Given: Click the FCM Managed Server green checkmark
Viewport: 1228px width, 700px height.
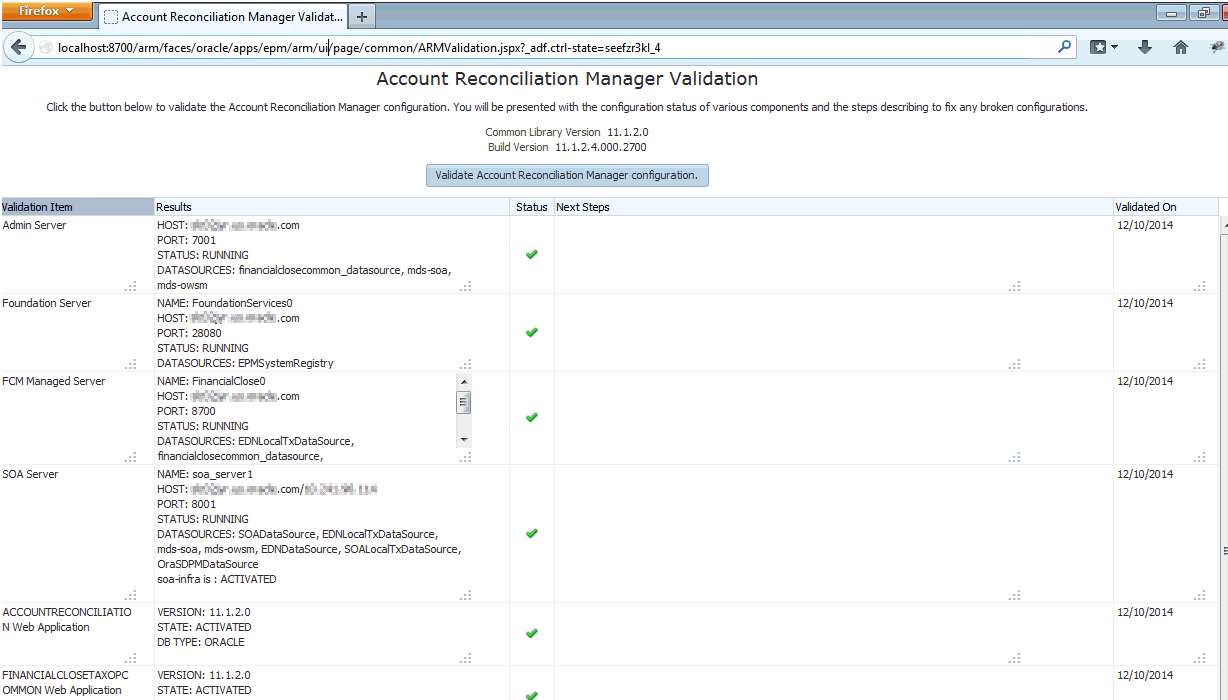Looking at the screenshot, I should click(x=532, y=417).
